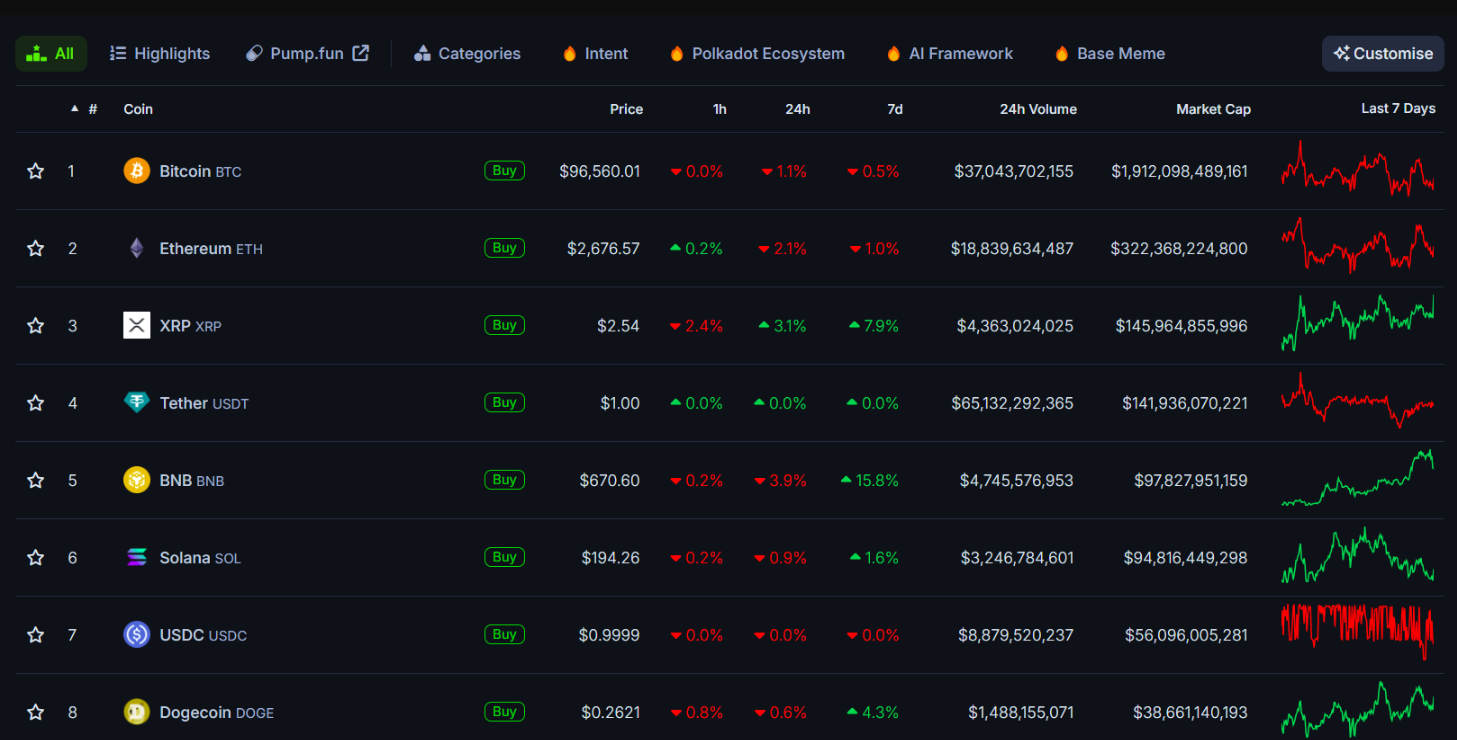Open Ethereum's 7-day sparkline chart
The image size is (1457, 740).
pyautogui.click(x=1358, y=245)
